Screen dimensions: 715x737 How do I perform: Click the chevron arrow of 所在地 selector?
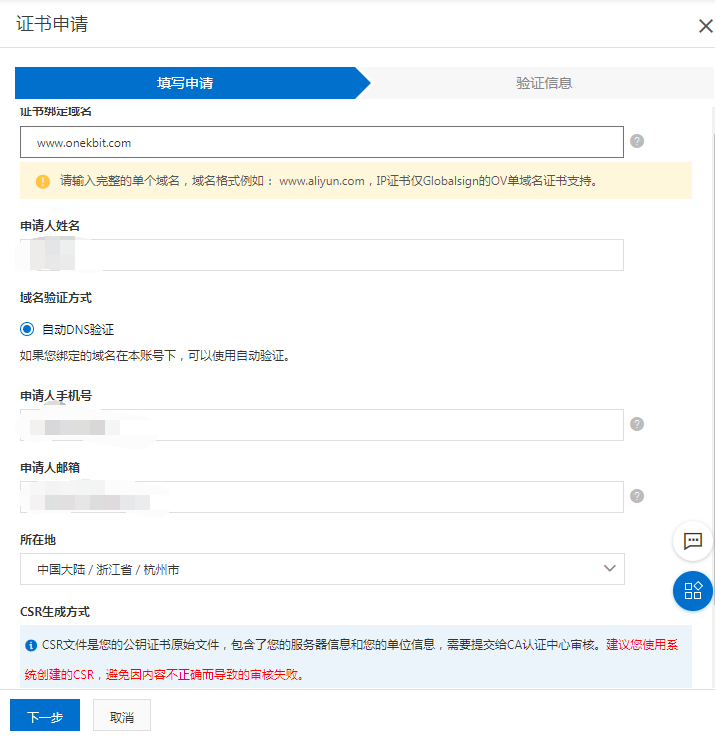[610, 568]
